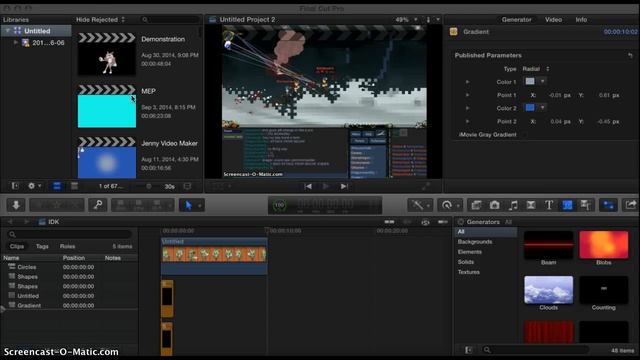The width and height of the screenshot is (640, 360).
Task: Play the viewer video
Action: pos(326,186)
